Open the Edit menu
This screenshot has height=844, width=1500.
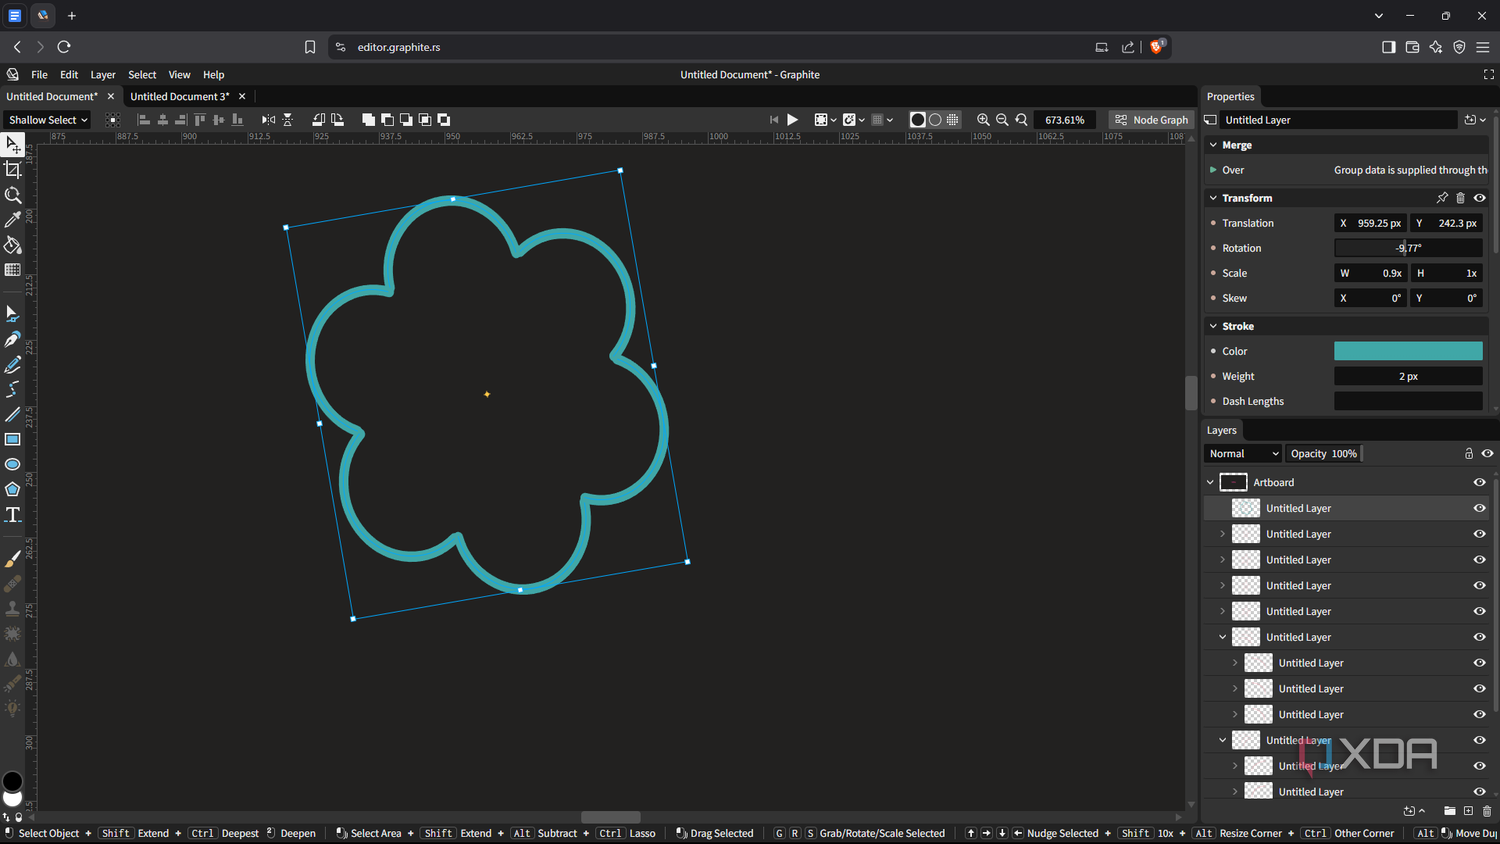tap(69, 75)
